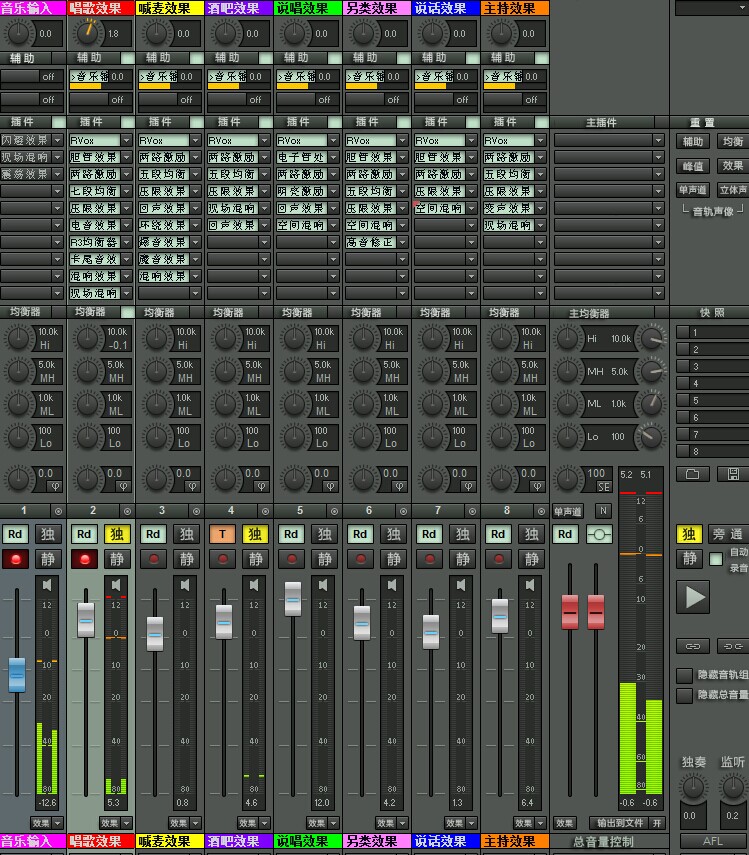Click the 主插件 master plugins header
This screenshot has height=855, width=749.
tap(602, 123)
